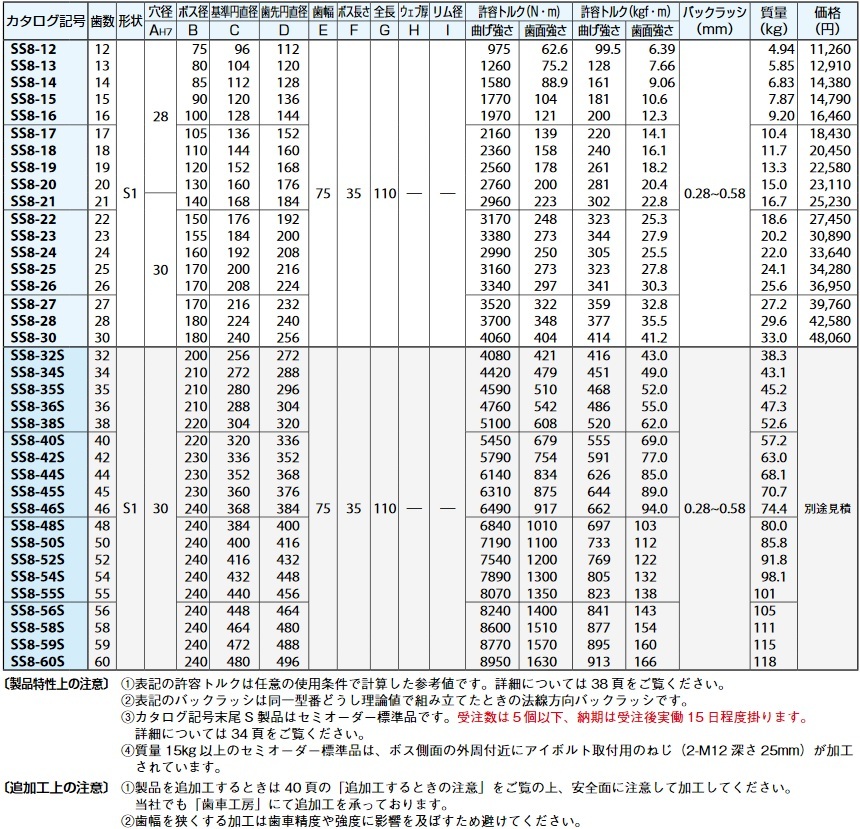860x829 pixels.
Task: Select catalog number SS8-59S
Action: coord(37,645)
